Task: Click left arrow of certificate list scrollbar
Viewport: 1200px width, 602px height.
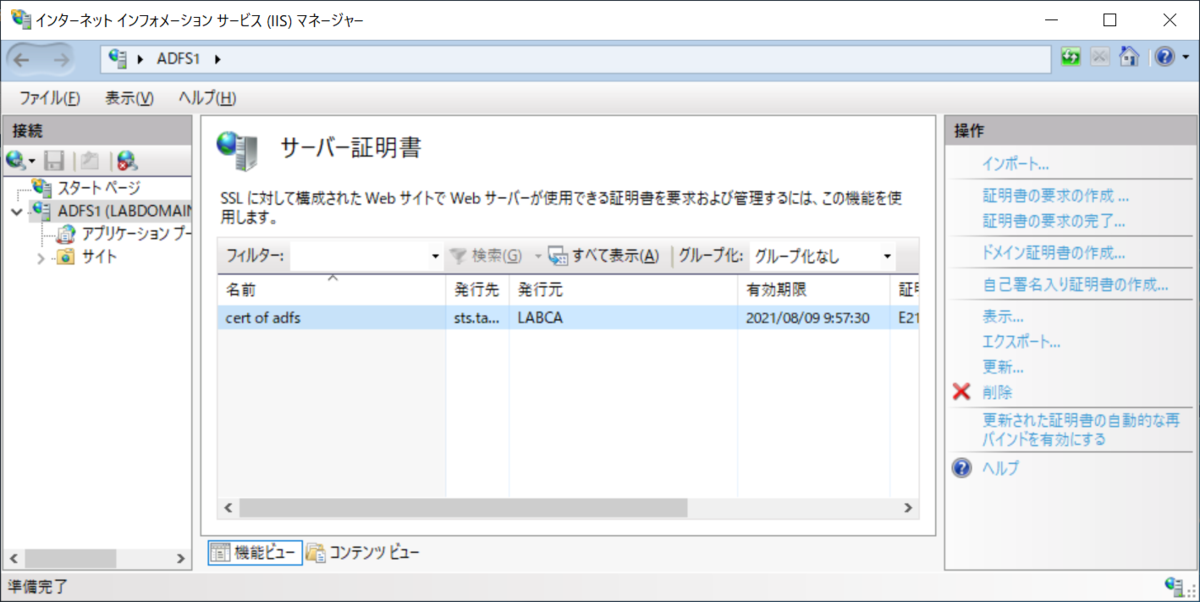Action: [228, 507]
